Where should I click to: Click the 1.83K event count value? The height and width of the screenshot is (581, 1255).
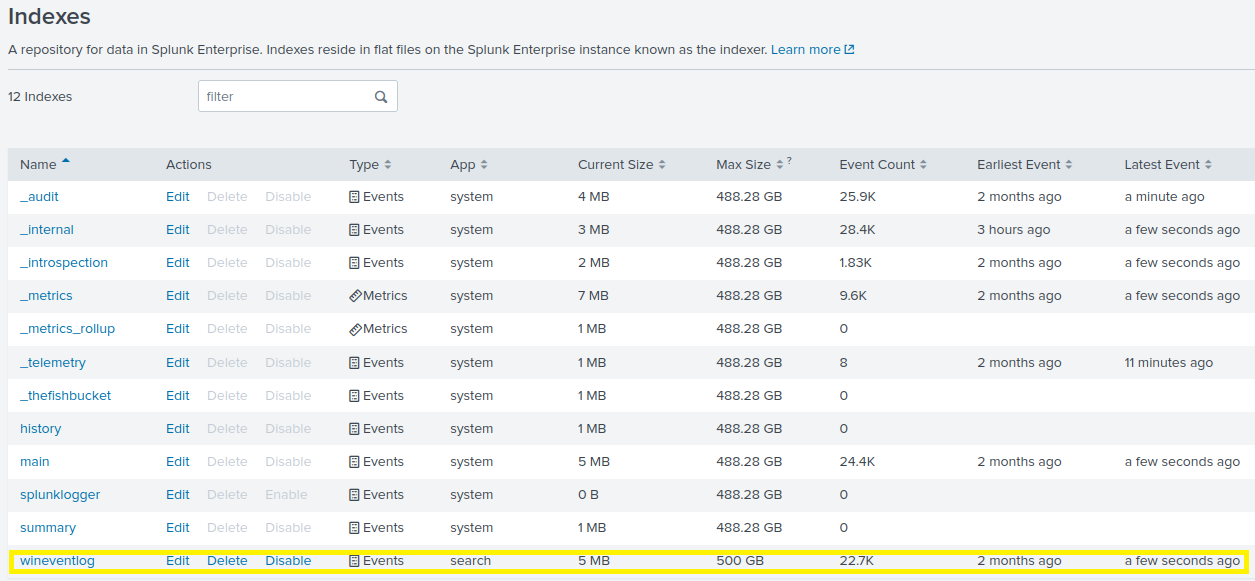tap(856, 263)
